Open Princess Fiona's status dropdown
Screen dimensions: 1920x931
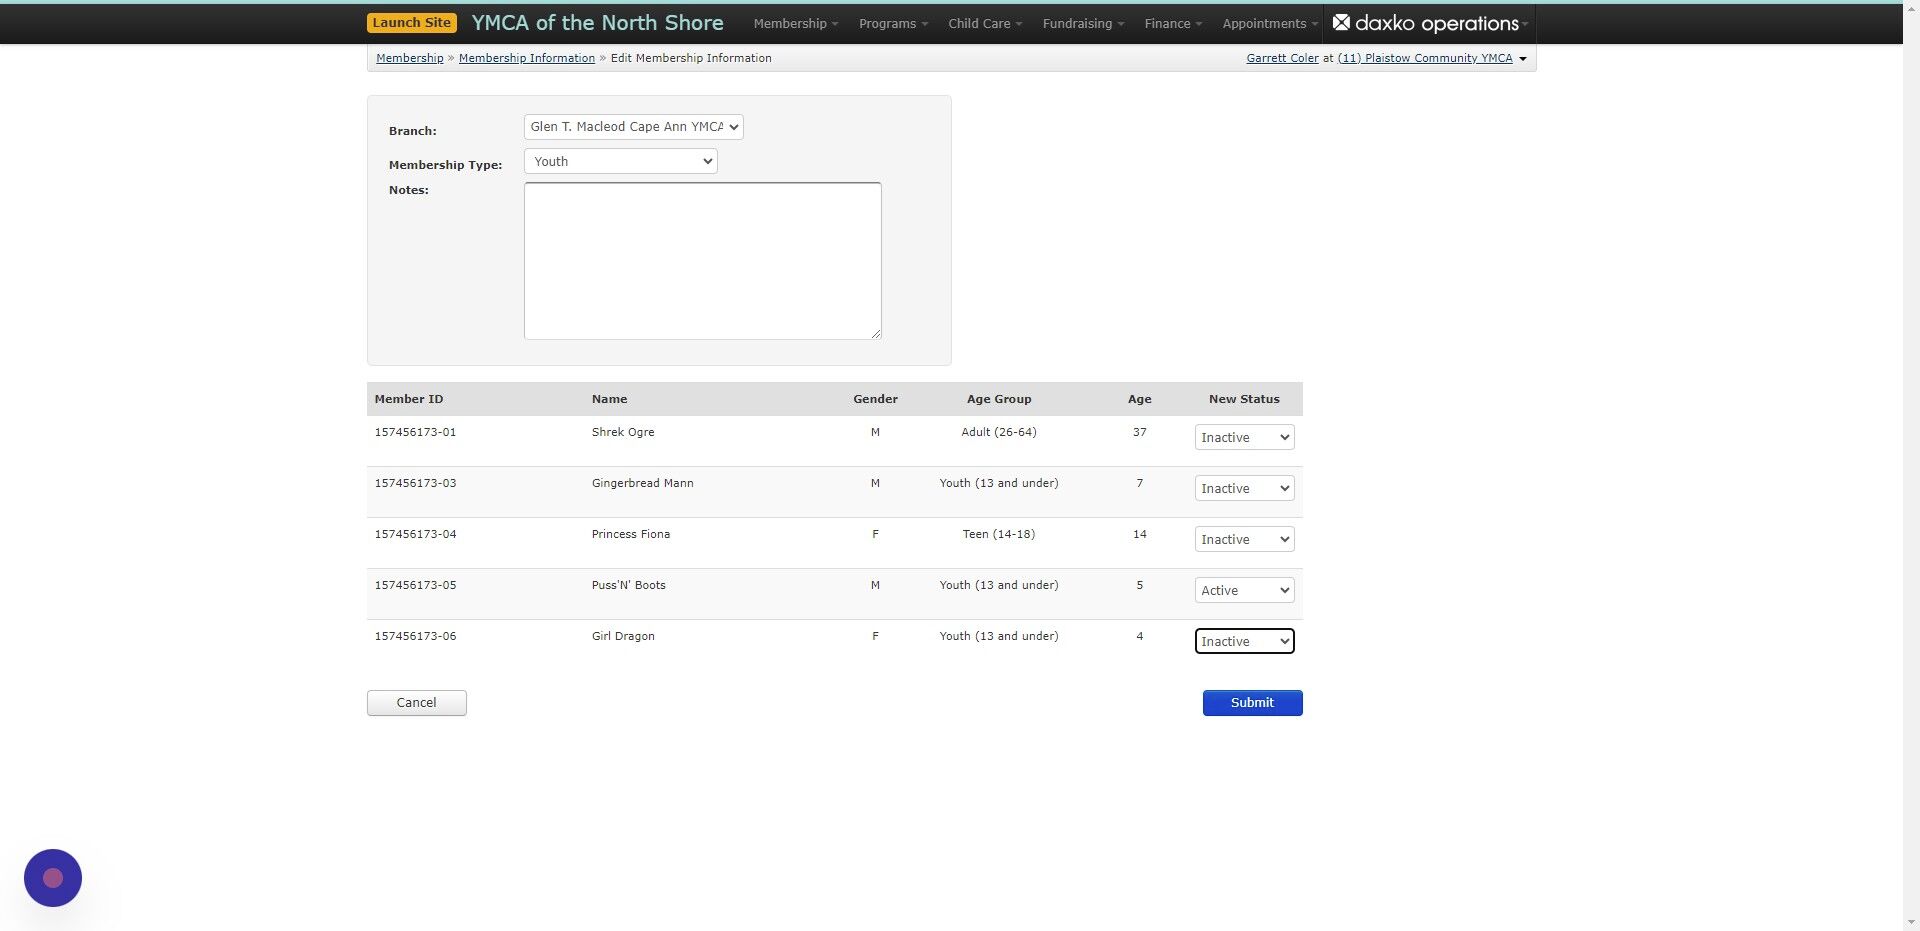click(1243, 539)
